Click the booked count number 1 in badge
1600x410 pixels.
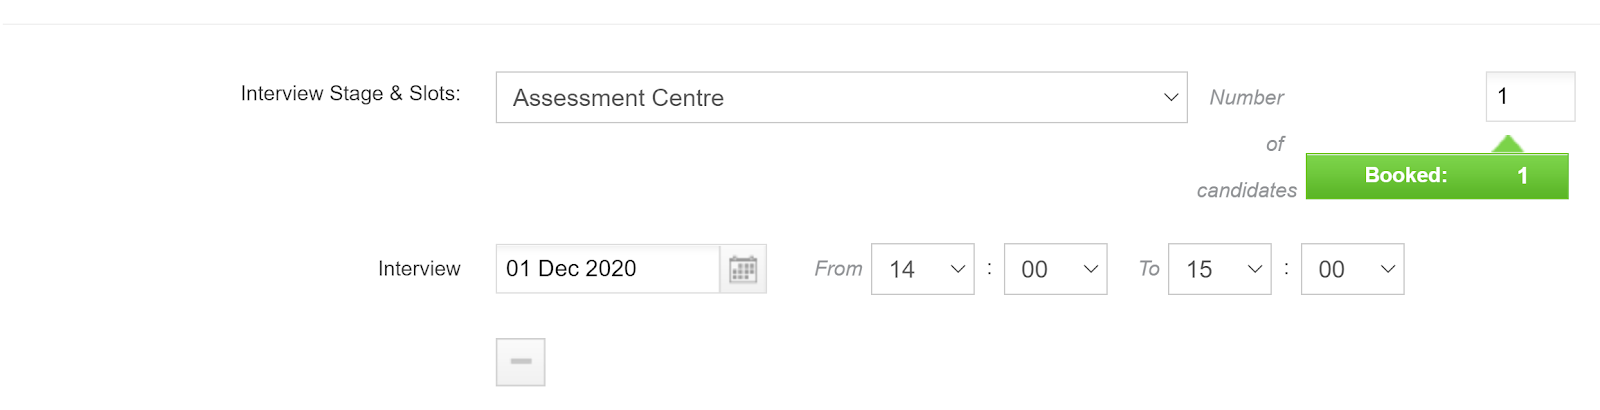[x=1522, y=176]
